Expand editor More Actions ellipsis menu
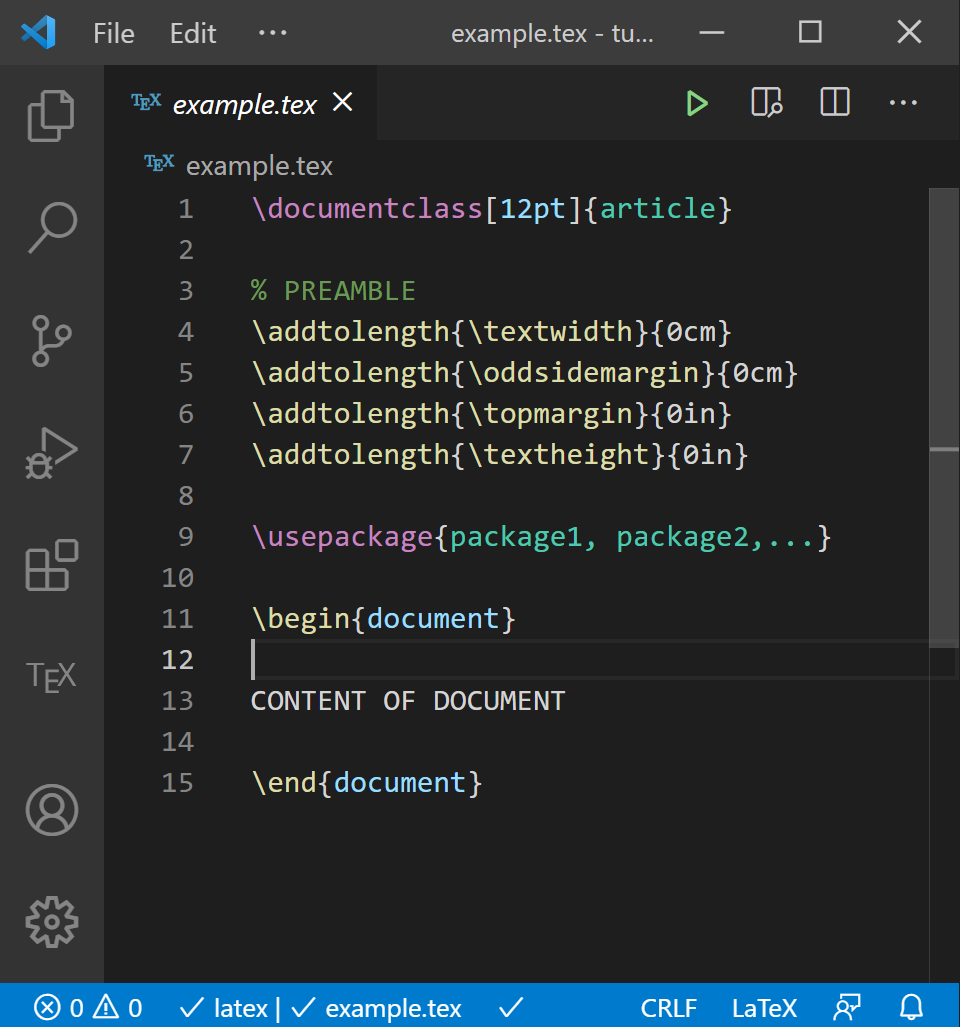960x1027 pixels. tap(903, 103)
